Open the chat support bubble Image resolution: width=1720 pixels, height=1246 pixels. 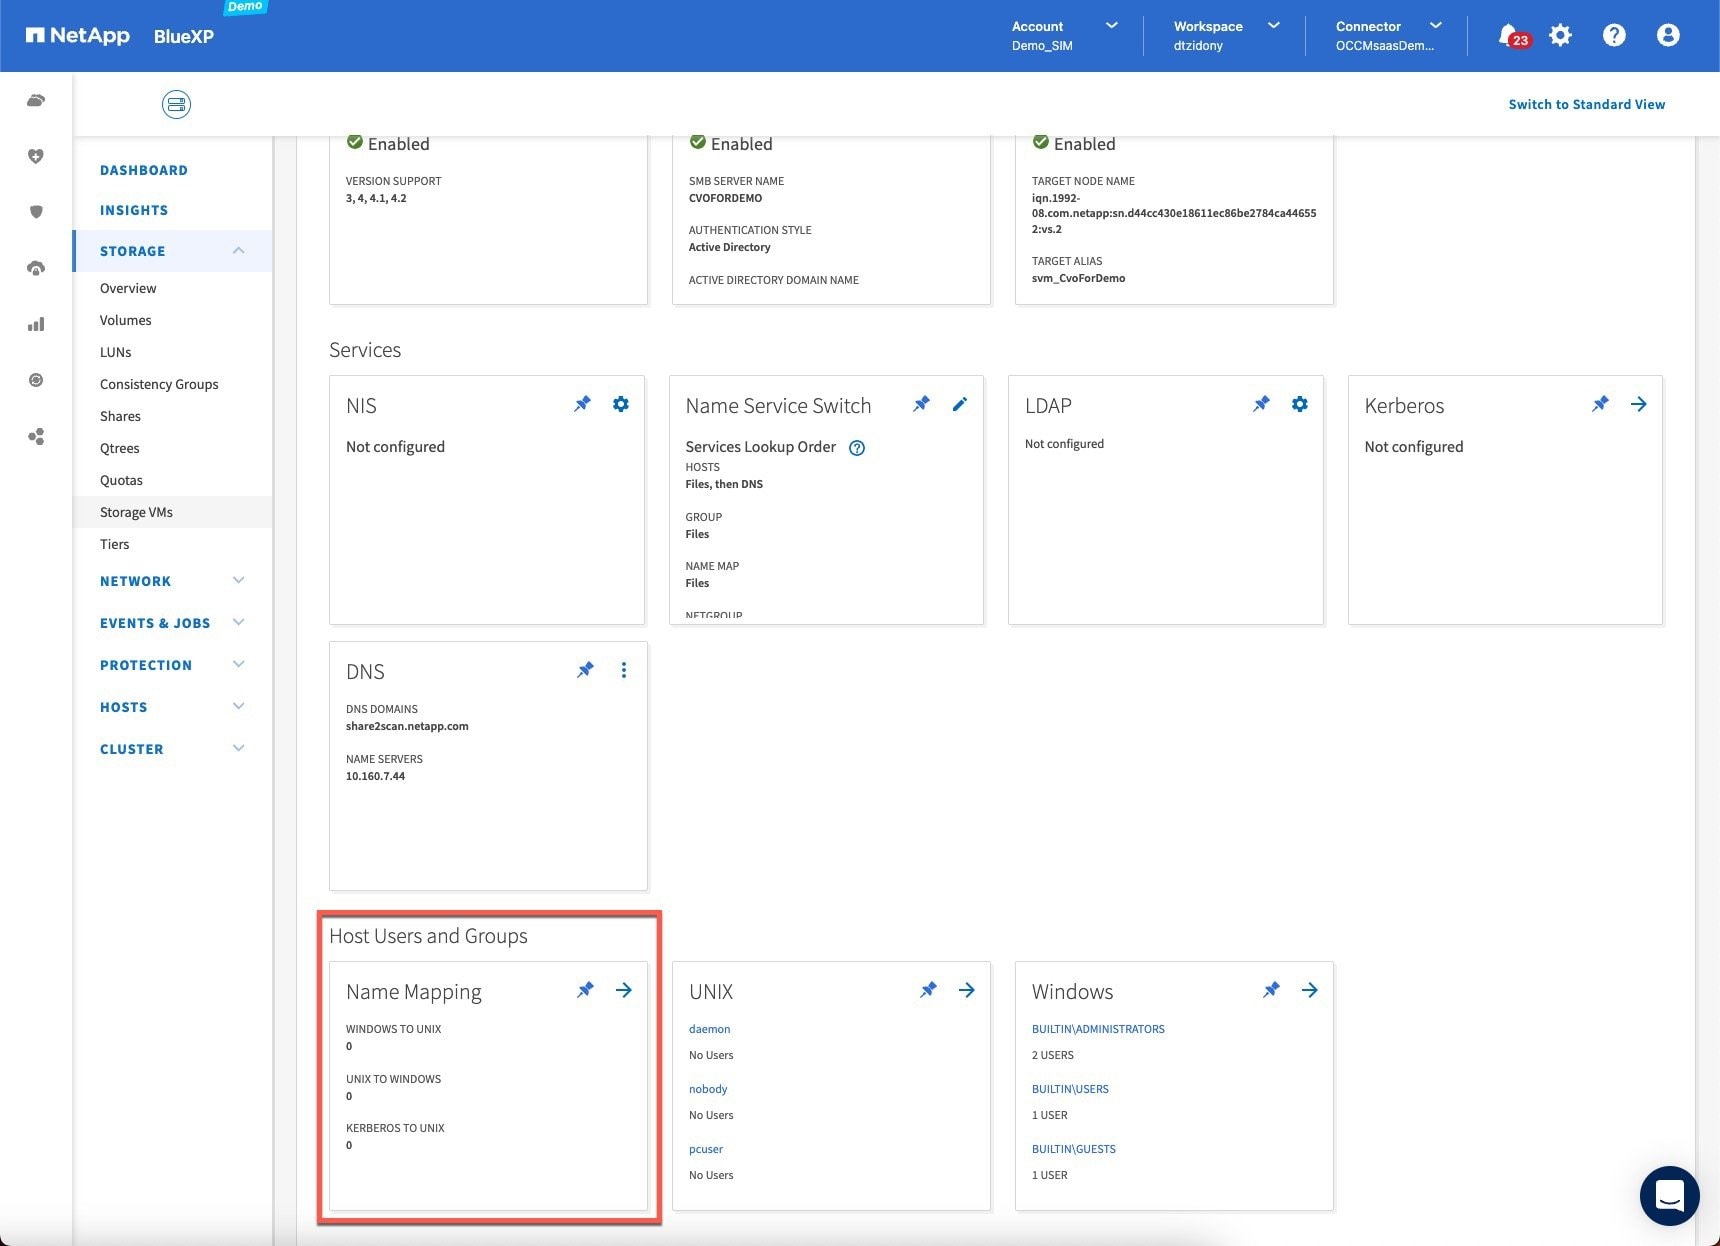(1669, 1195)
